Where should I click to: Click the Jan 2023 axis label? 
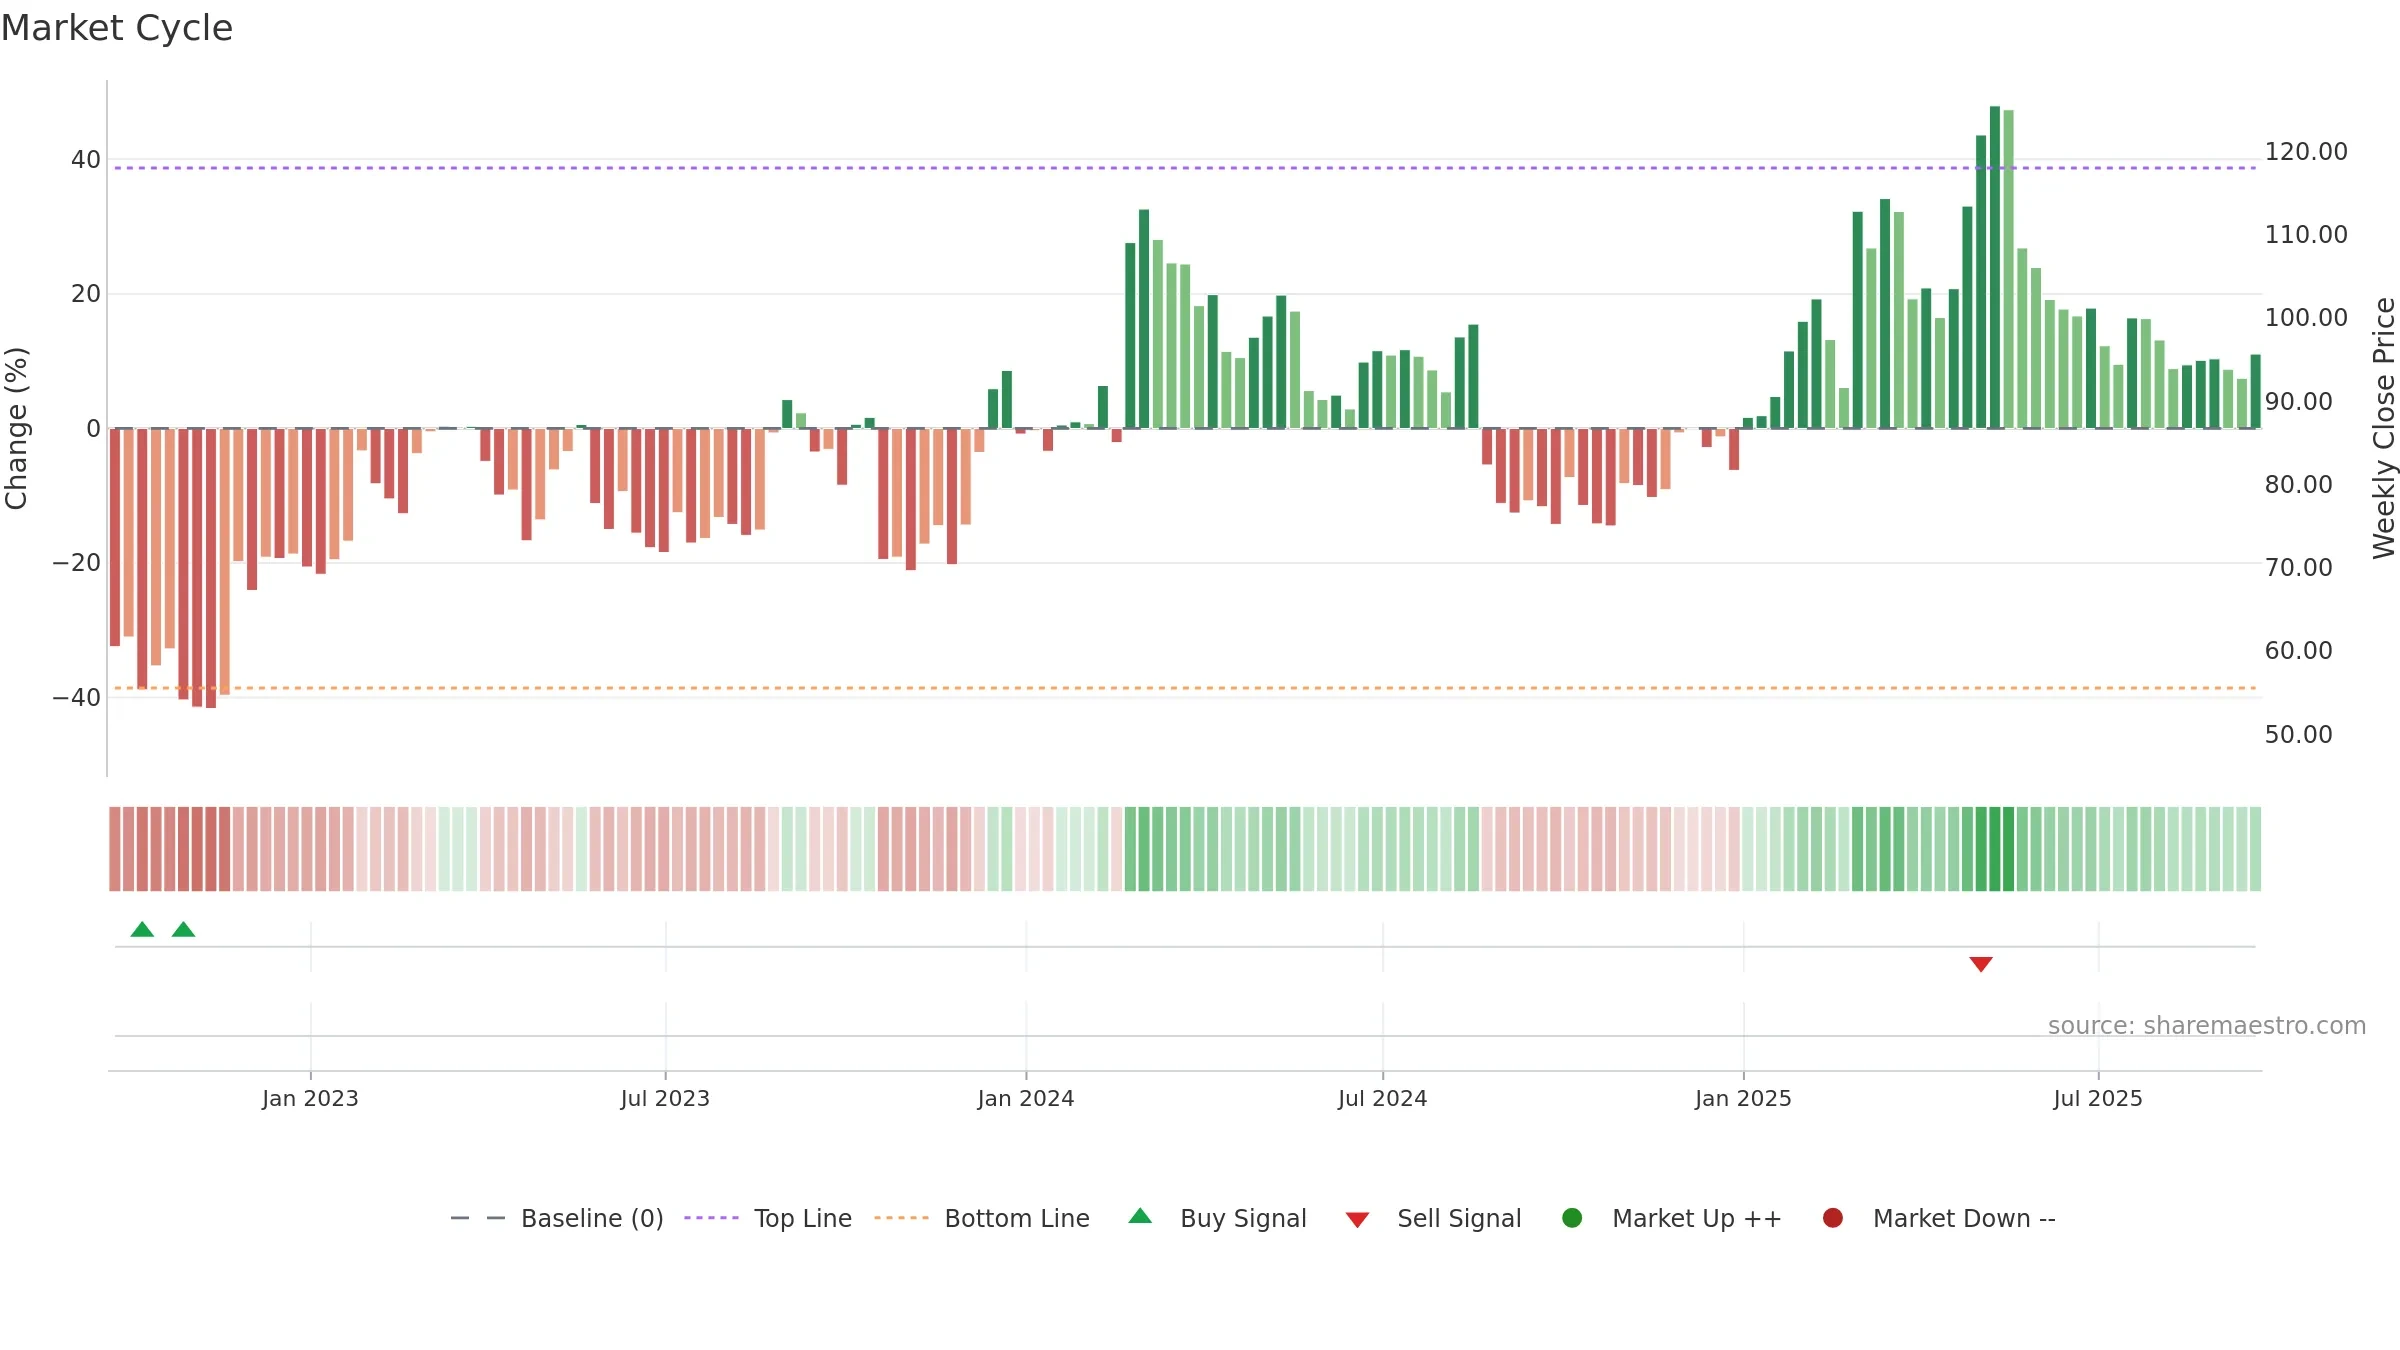[x=310, y=1099]
